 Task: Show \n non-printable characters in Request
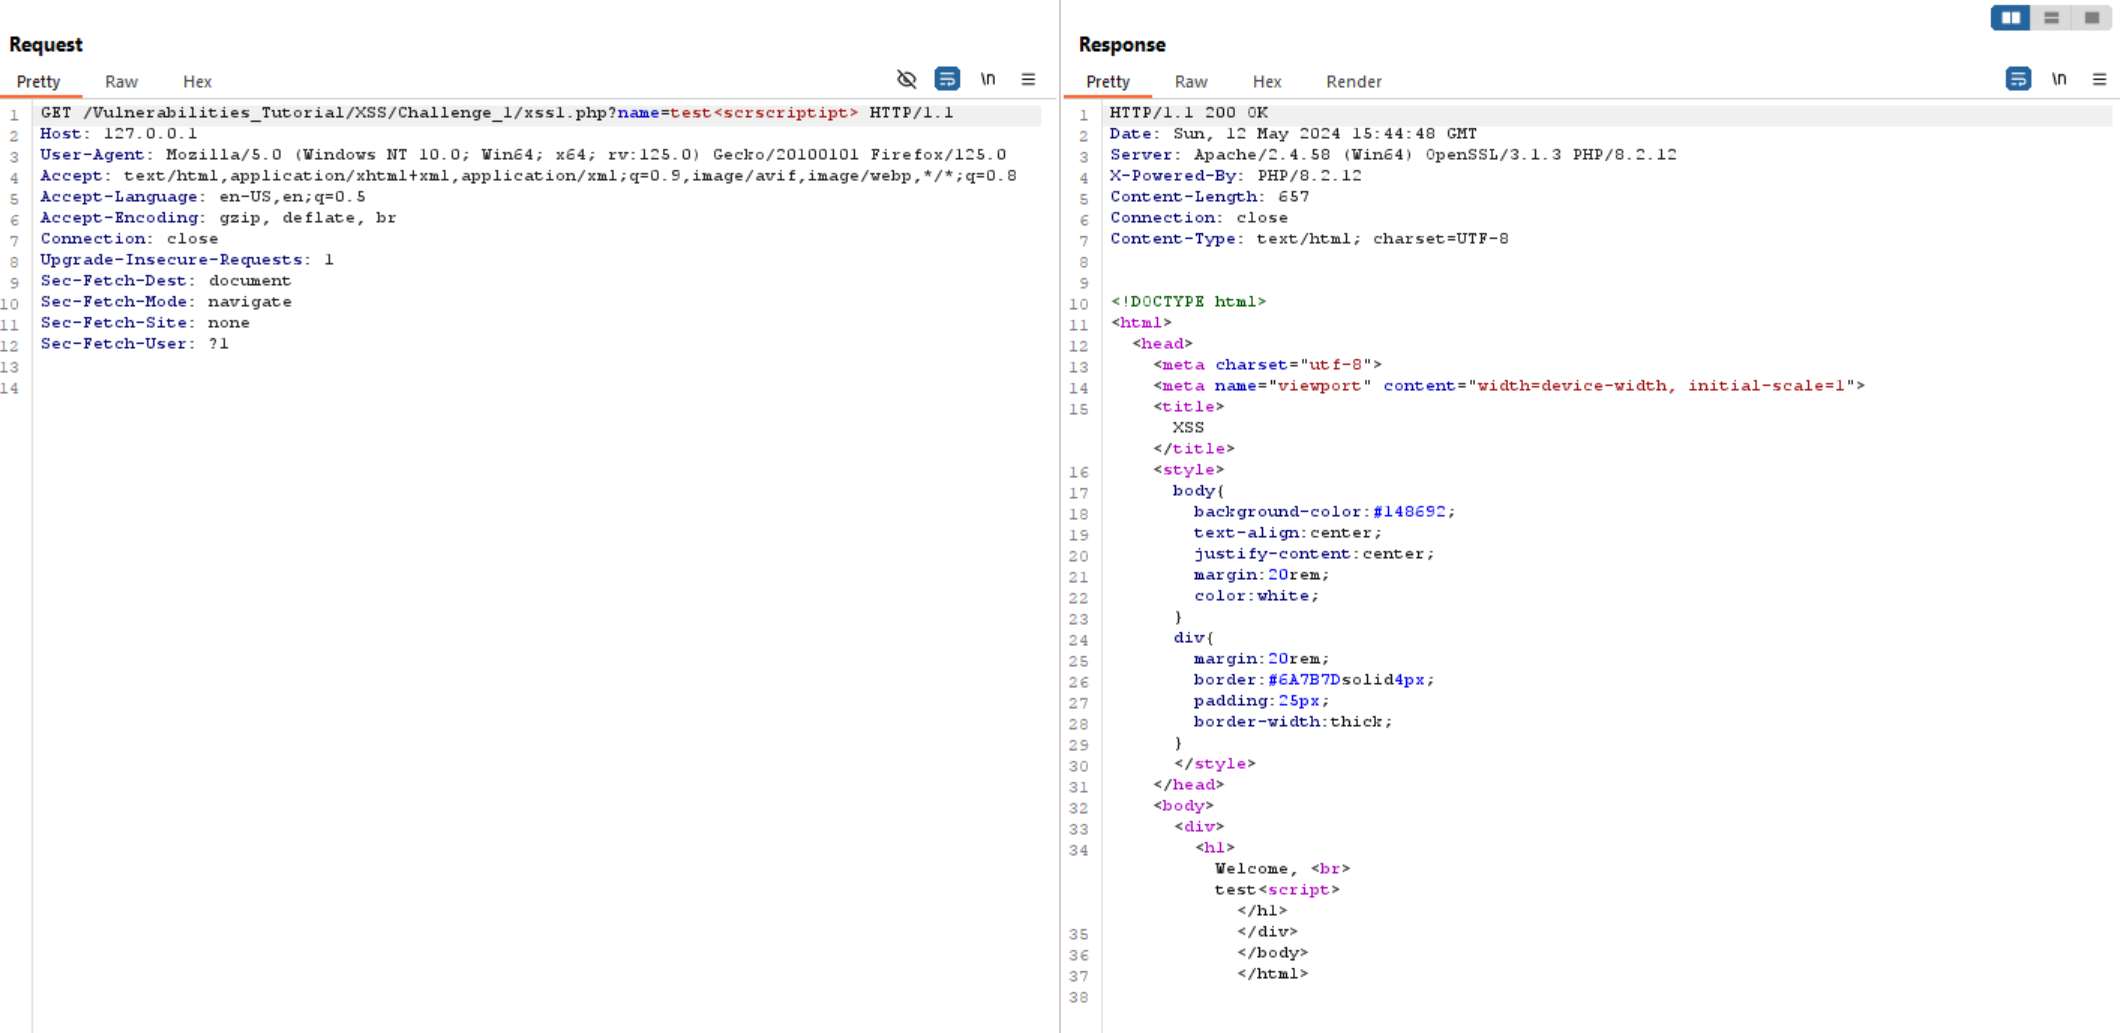tap(988, 79)
